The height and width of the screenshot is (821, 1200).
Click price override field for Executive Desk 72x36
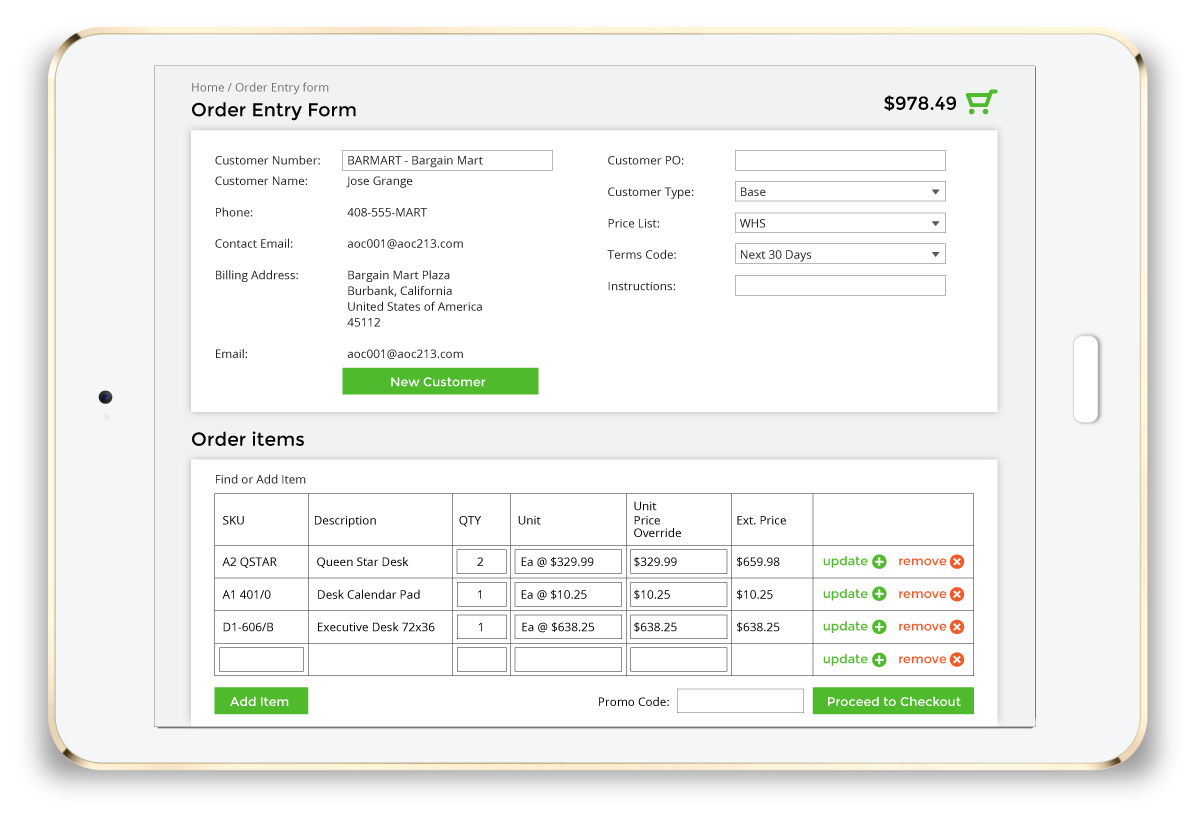[678, 627]
